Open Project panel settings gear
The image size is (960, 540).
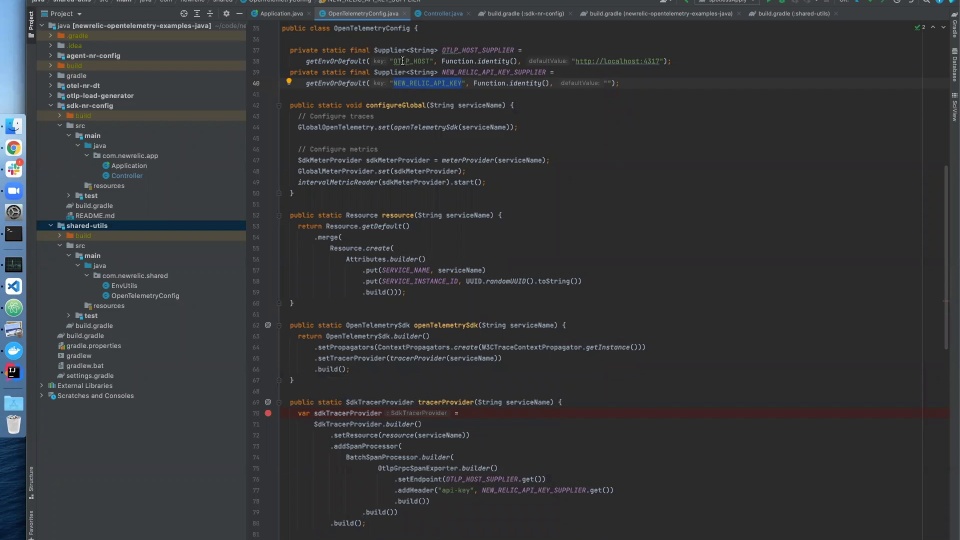226,13
